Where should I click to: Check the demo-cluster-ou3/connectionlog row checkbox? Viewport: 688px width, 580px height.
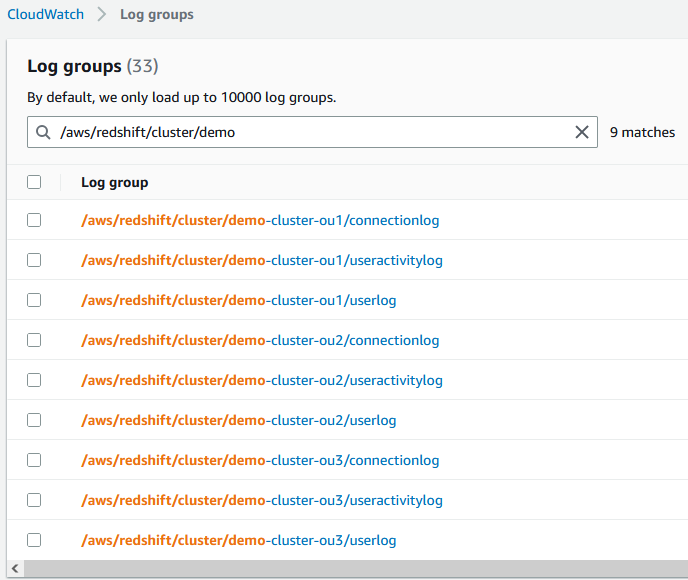click(34, 460)
